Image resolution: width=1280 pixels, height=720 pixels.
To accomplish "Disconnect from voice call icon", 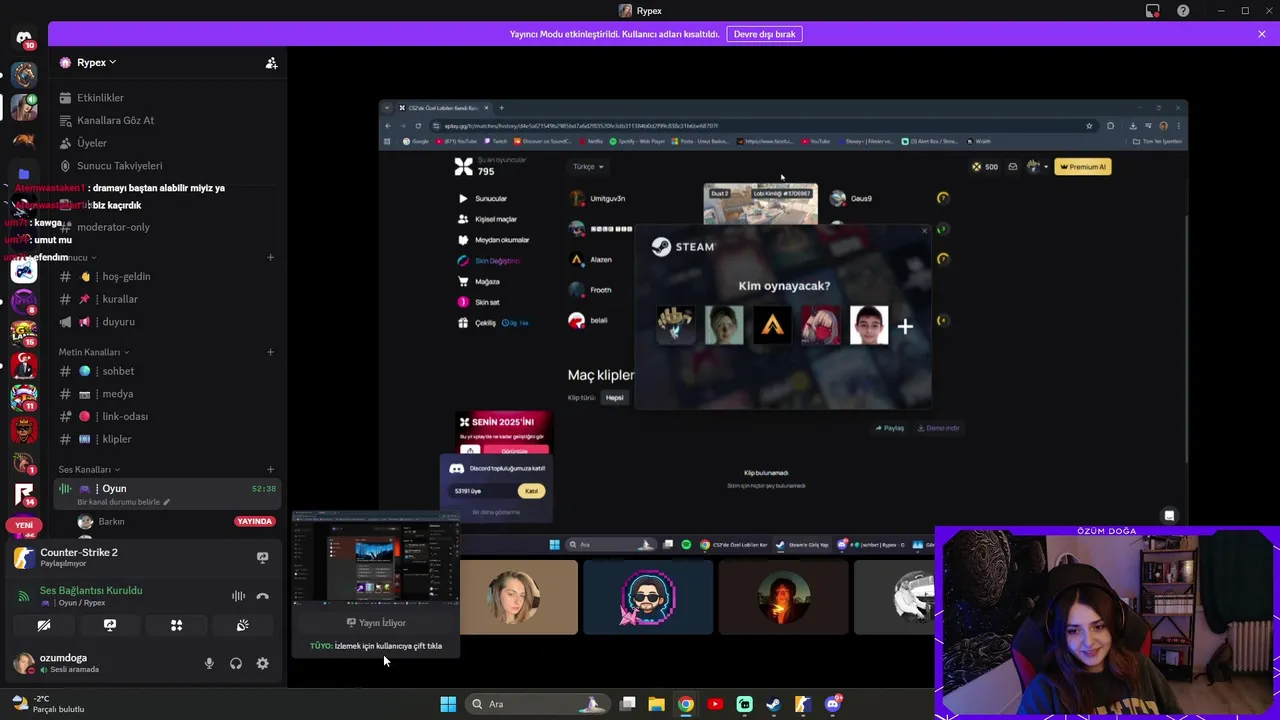I will point(262,596).
